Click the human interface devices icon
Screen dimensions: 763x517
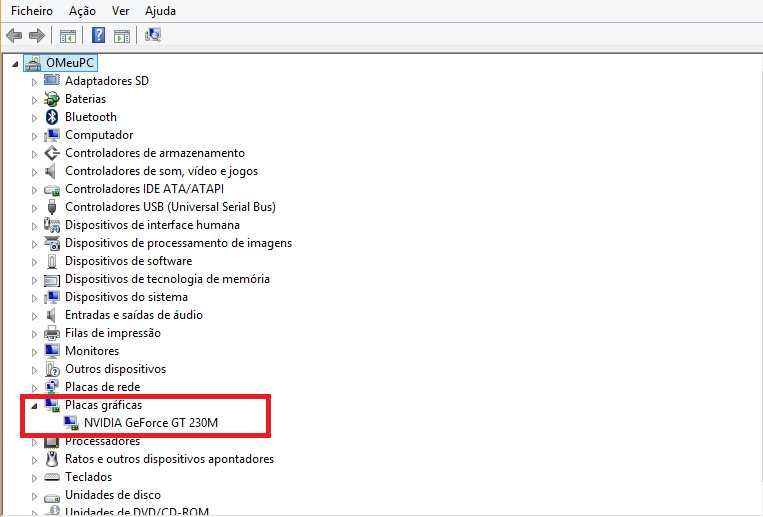(52, 225)
